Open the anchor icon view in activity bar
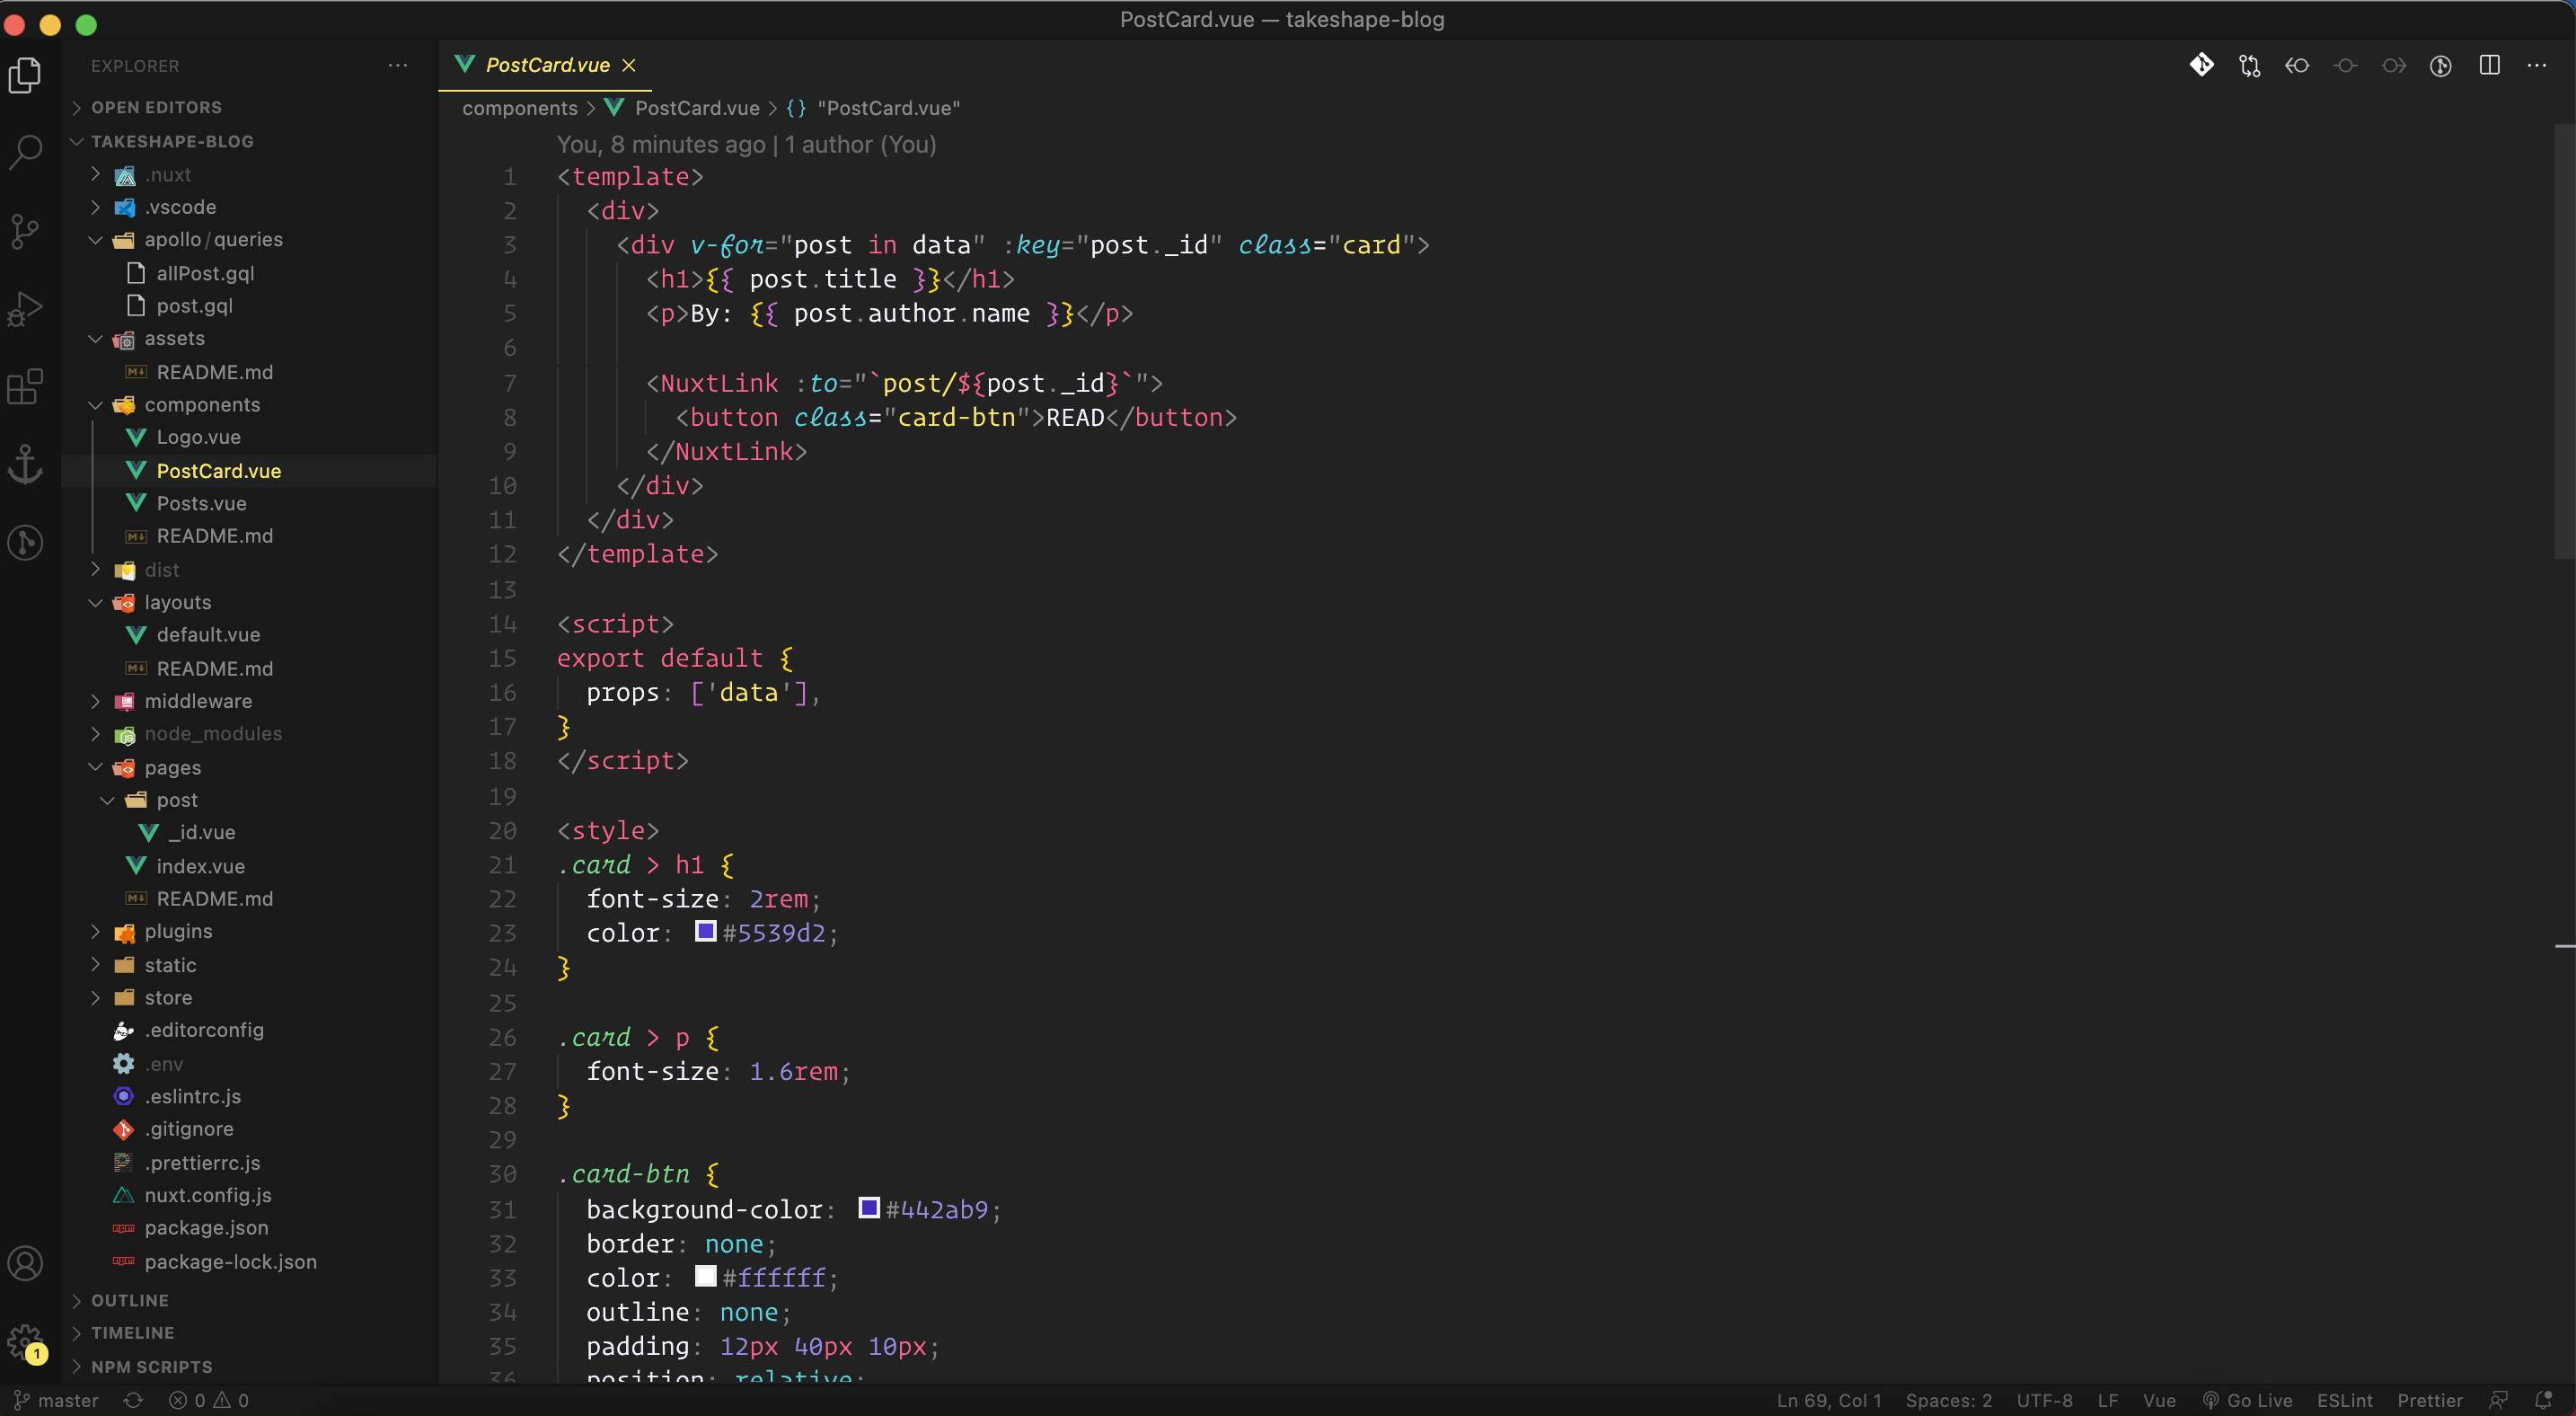2576x1416 pixels. pos(25,464)
